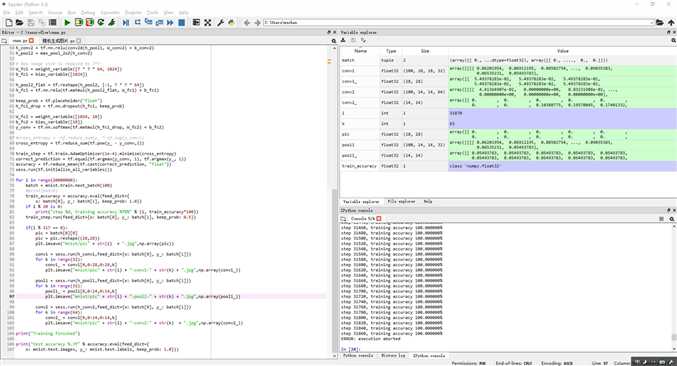This screenshot has width=677, height=366.
Task: Open the Tools menu
Action: click(x=152, y=13)
